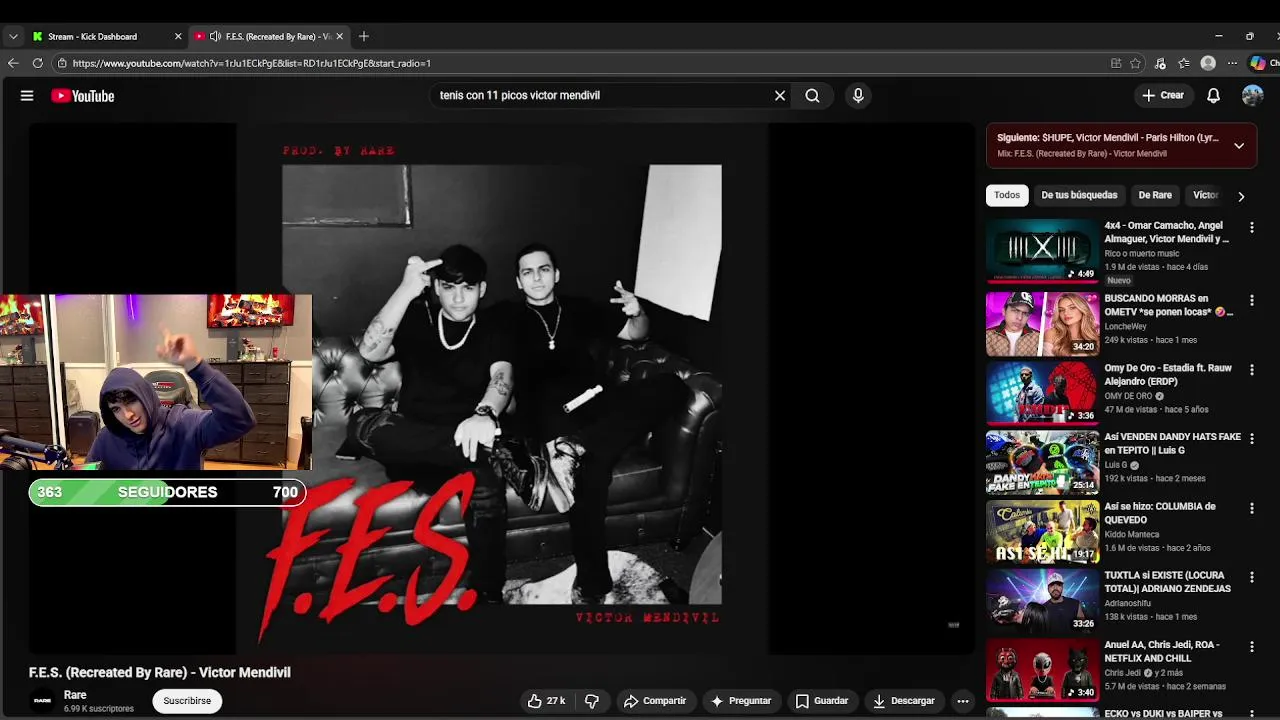Open the YouTube guide hamburger menu
1280x720 pixels.
pyautogui.click(x=27, y=96)
